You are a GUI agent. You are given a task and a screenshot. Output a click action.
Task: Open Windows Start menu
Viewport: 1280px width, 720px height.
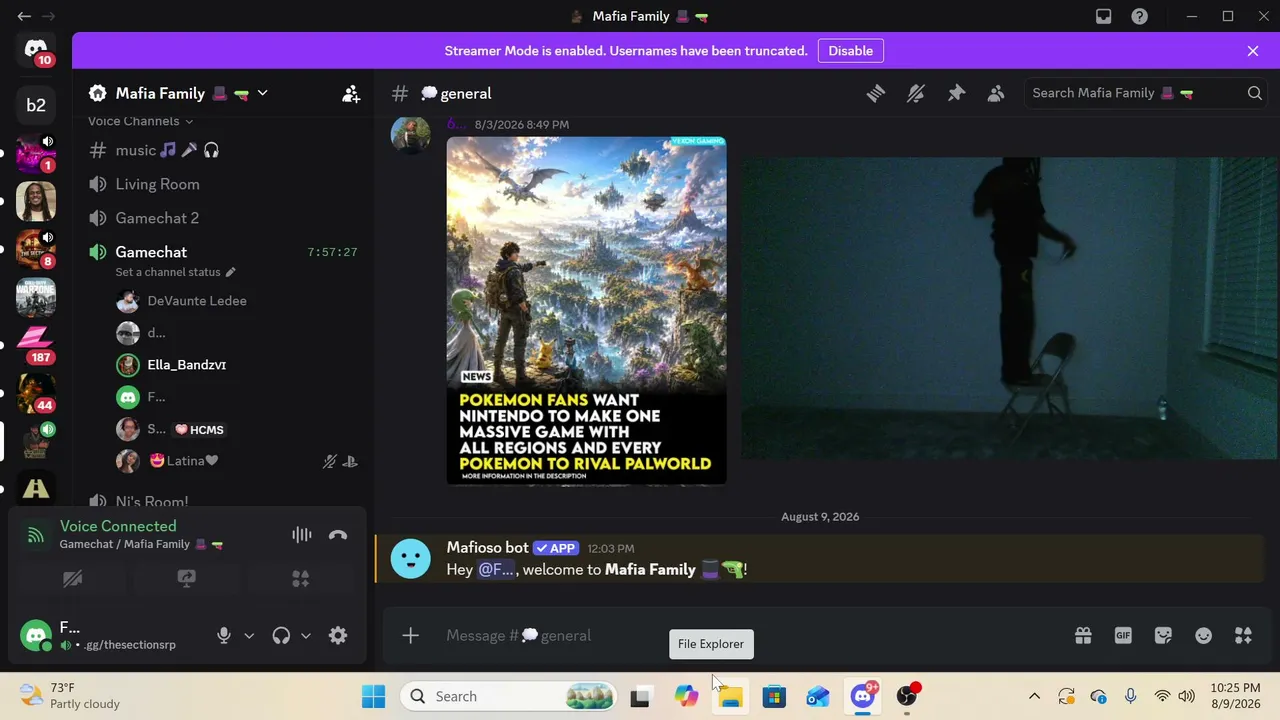click(x=374, y=696)
